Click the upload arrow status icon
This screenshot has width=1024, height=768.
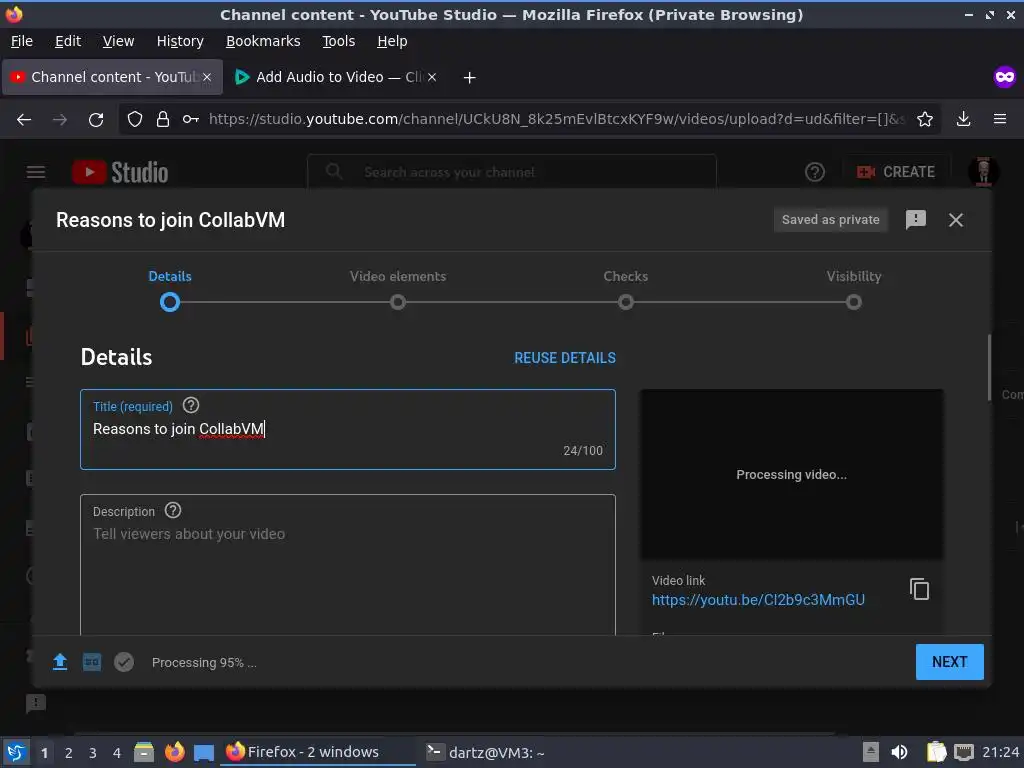click(x=59, y=662)
